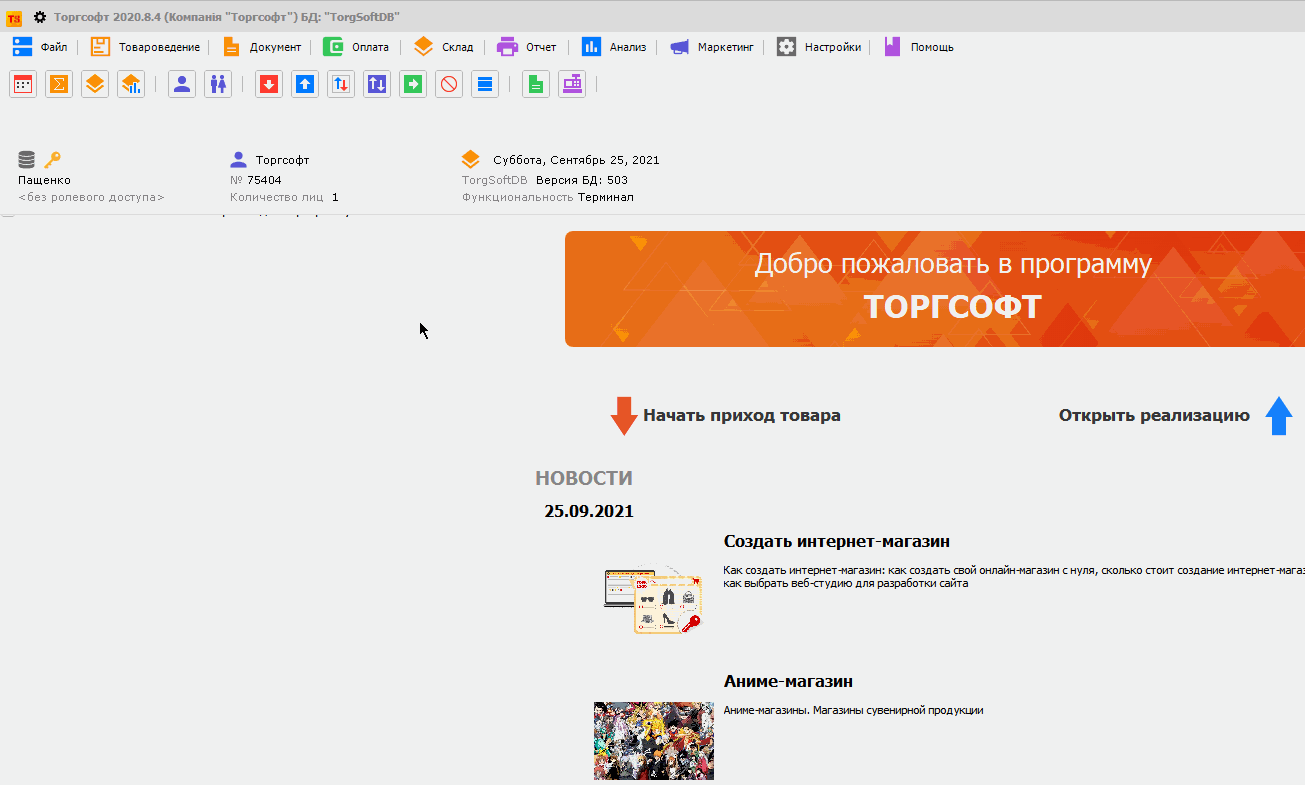Click the red arrow goods receipt toolbar icon
The height and width of the screenshot is (785, 1305).
pos(268,84)
